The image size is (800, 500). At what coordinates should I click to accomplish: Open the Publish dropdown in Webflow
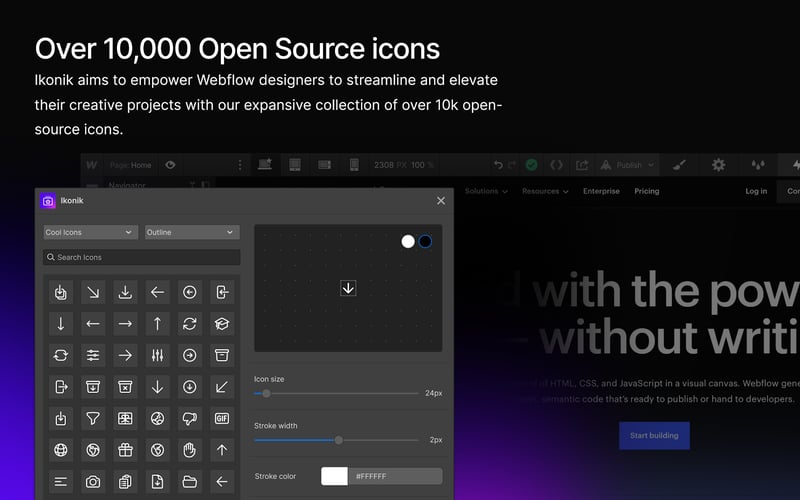(627, 165)
